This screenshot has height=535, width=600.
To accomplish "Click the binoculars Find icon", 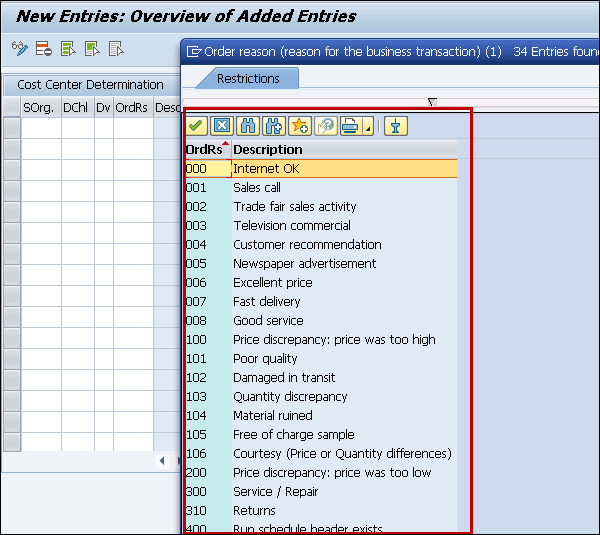I will [248, 126].
